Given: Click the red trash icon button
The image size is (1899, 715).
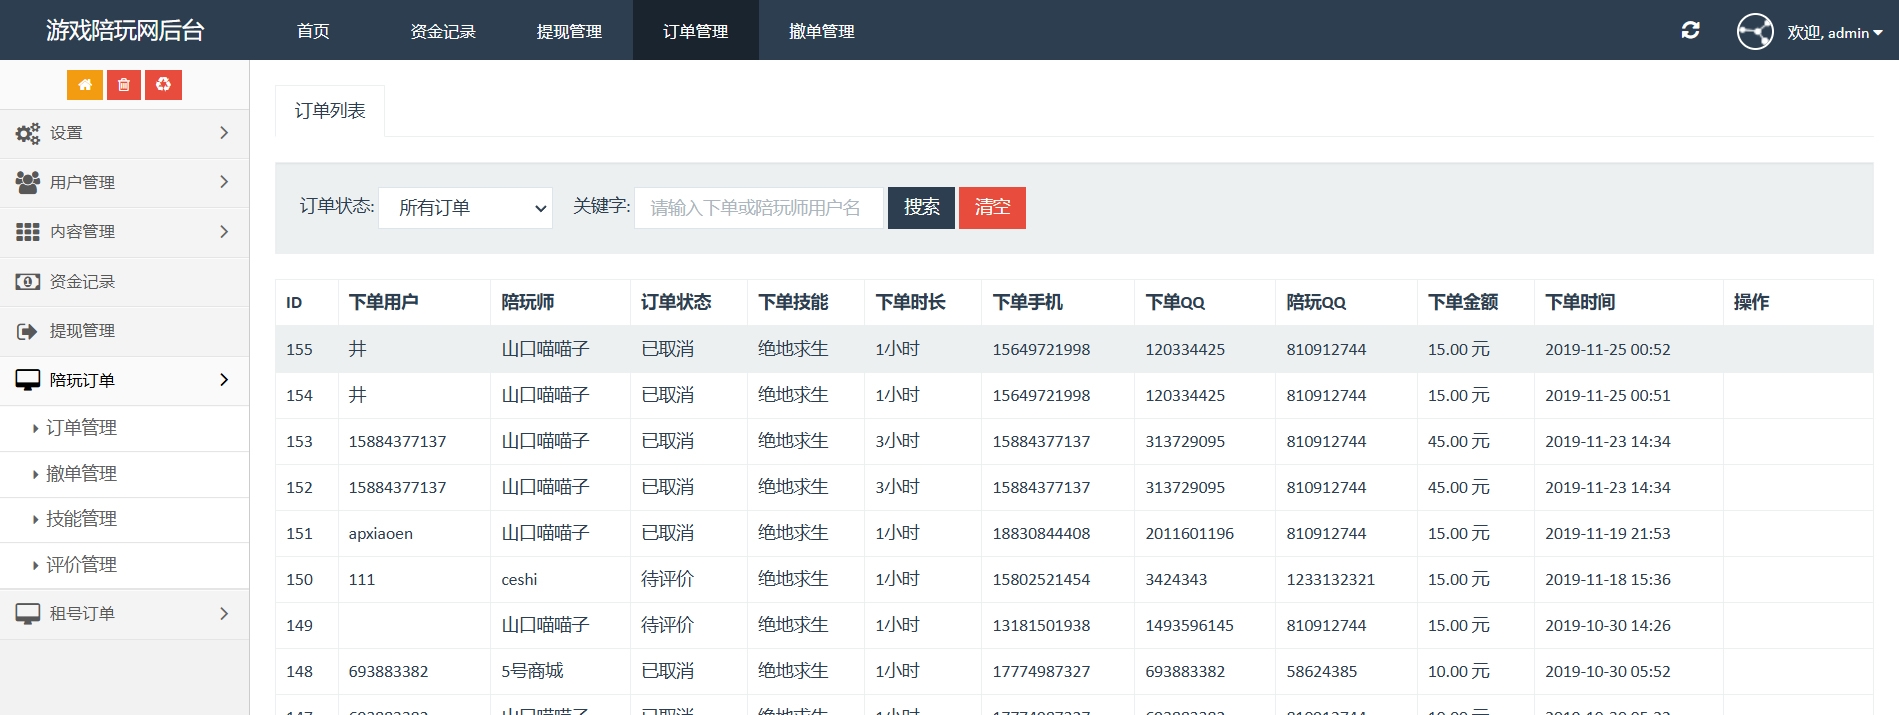Looking at the screenshot, I should pos(124,85).
